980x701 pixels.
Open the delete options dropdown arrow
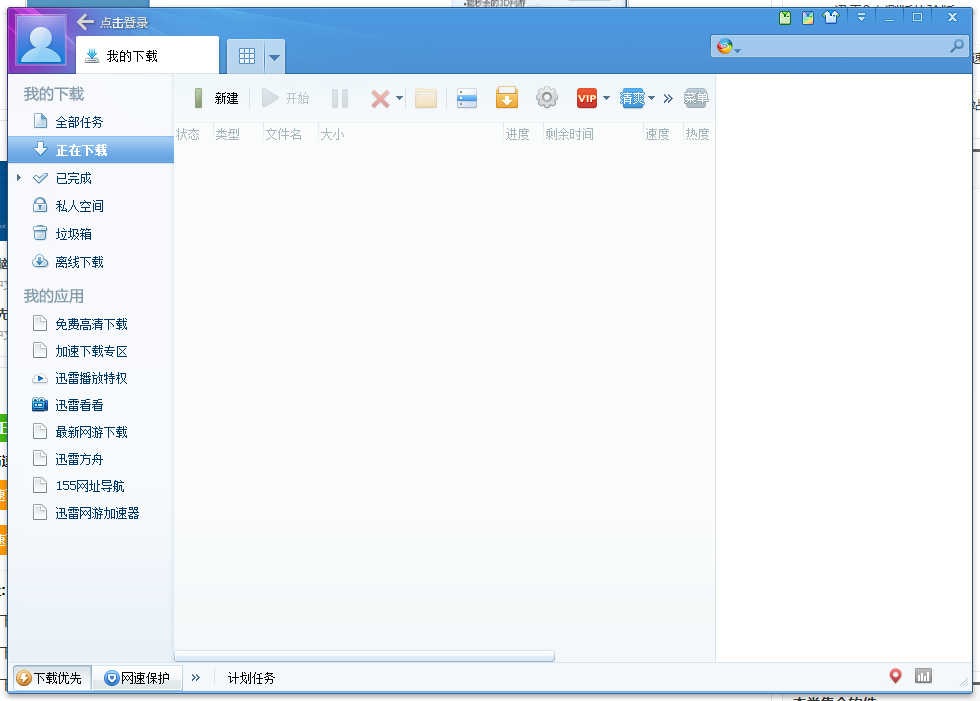coord(399,98)
